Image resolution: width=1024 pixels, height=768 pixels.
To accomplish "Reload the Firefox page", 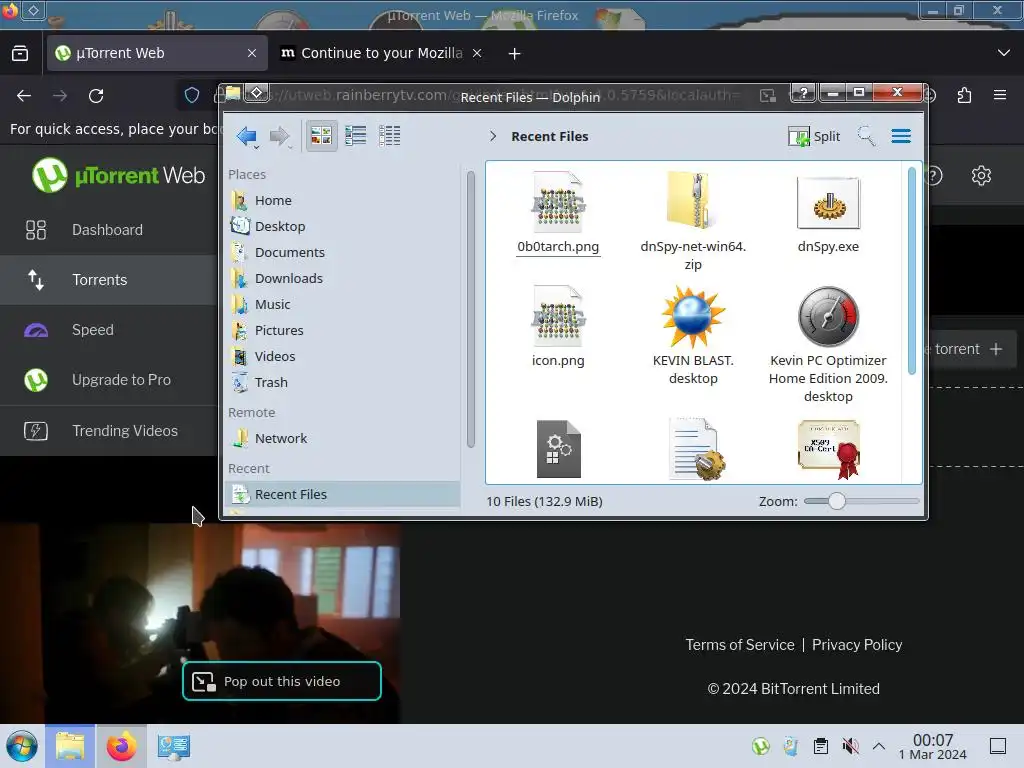I will pyautogui.click(x=96, y=96).
